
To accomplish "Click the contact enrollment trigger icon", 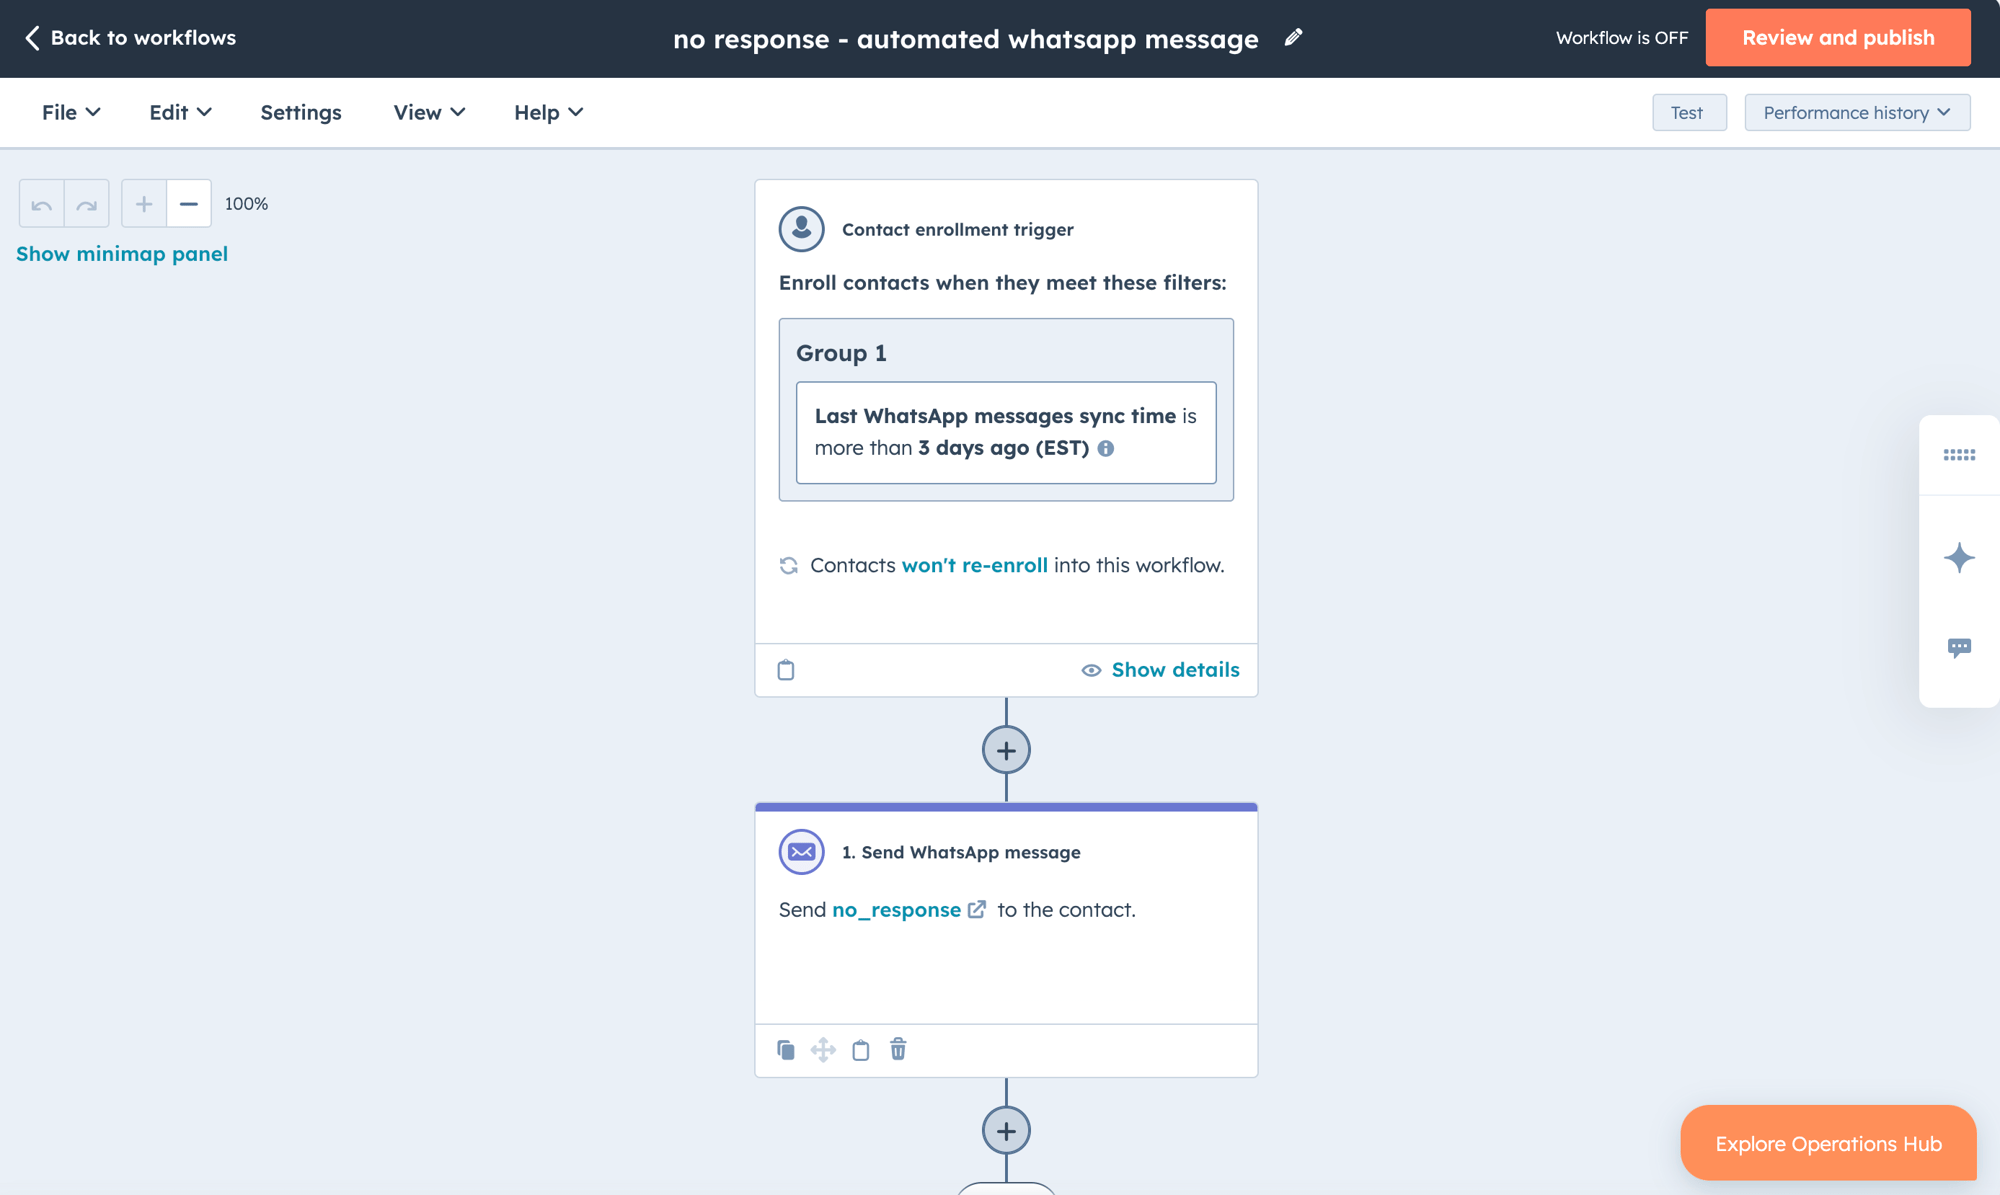I will click(801, 228).
